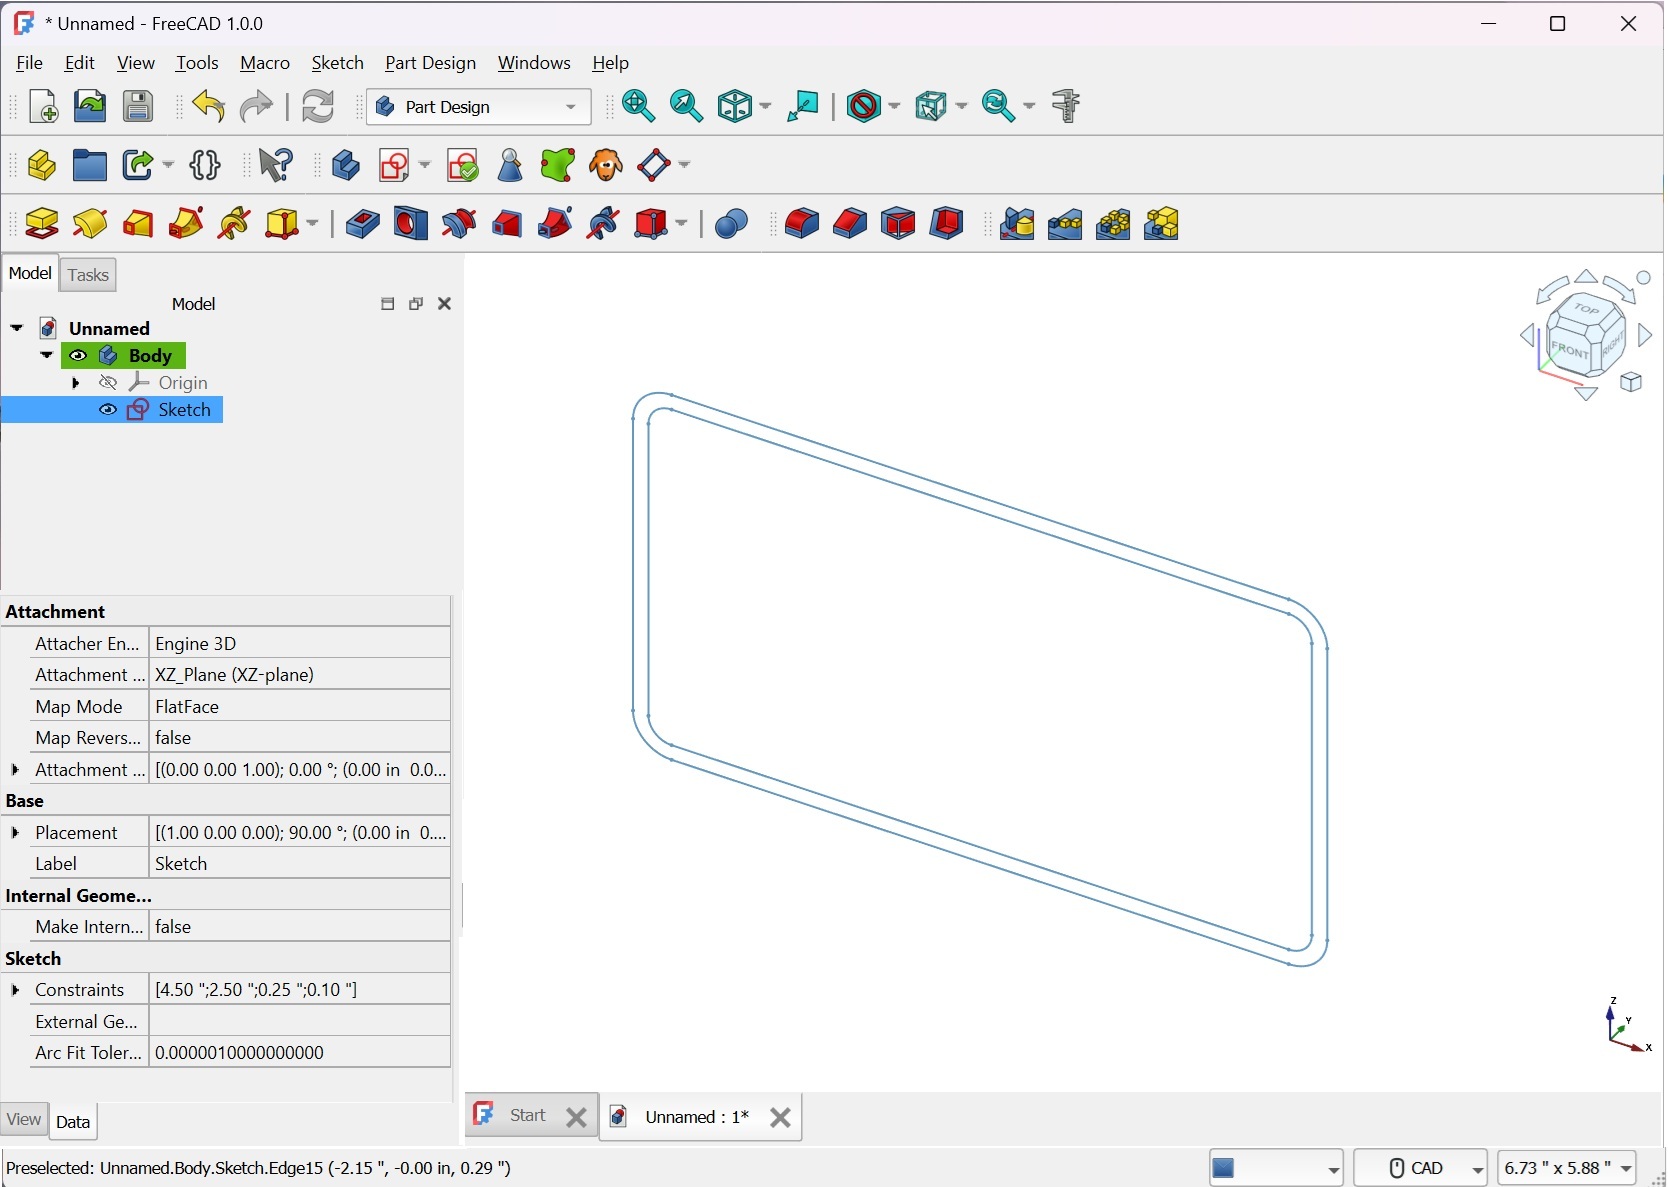Expand the Origin tree node
1668x1187 pixels.
[76, 383]
